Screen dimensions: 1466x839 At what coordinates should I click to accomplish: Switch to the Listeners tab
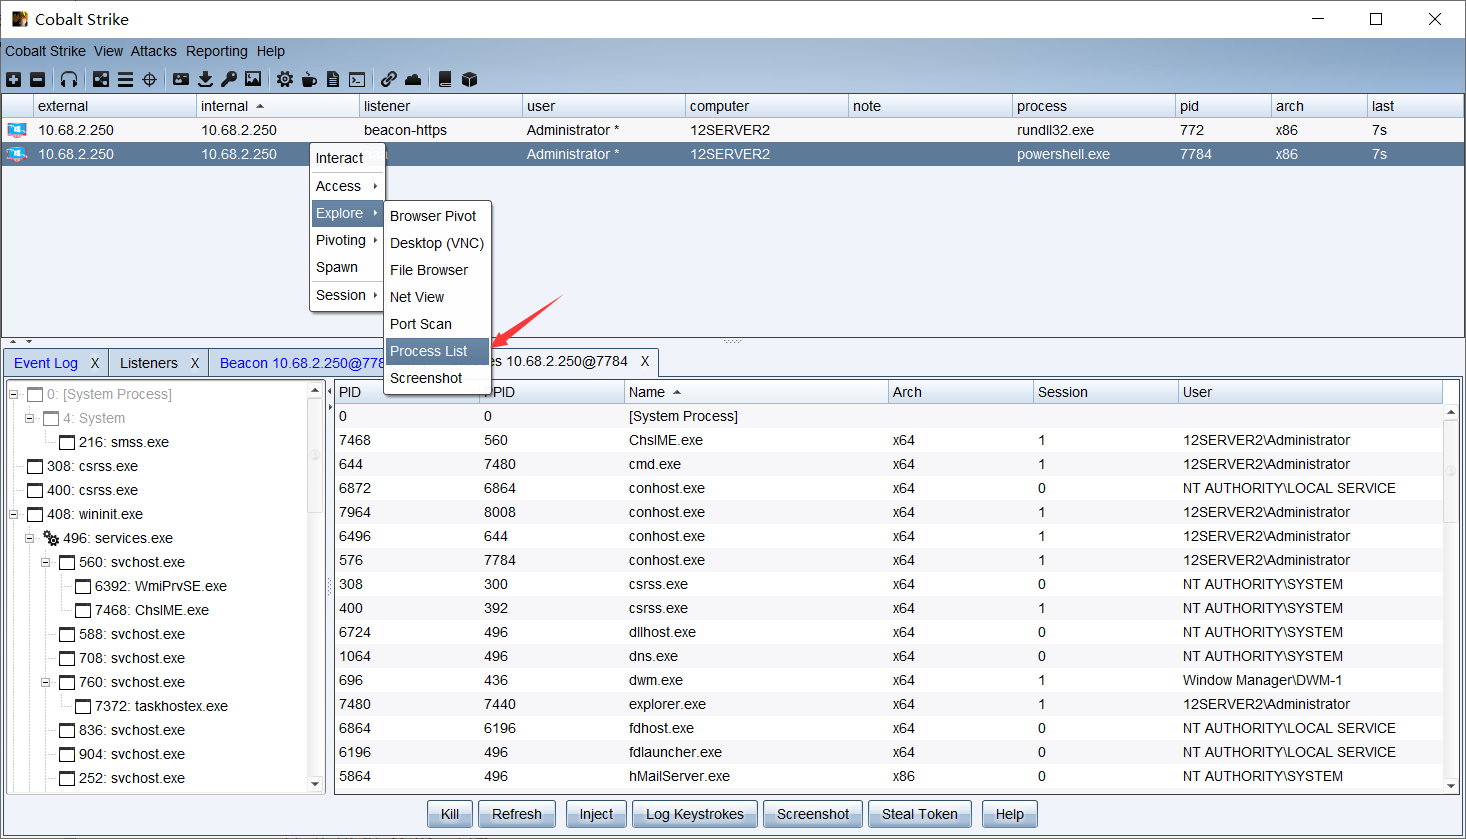[149, 363]
